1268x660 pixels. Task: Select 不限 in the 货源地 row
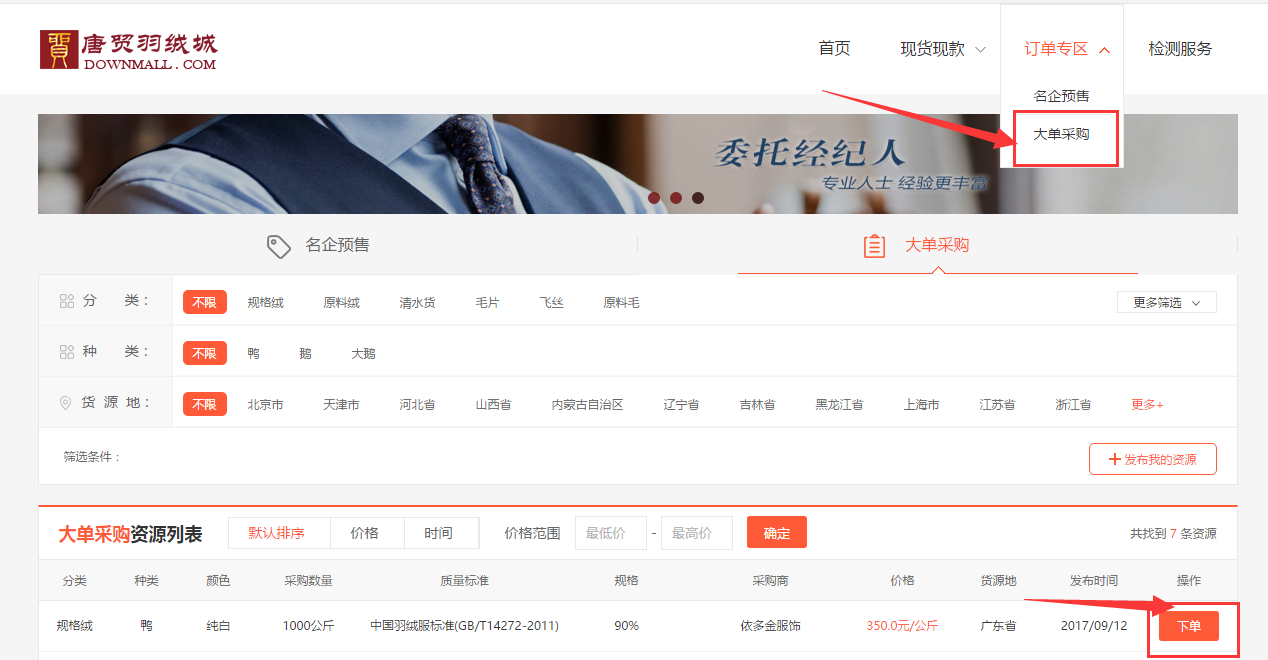tap(205, 404)
